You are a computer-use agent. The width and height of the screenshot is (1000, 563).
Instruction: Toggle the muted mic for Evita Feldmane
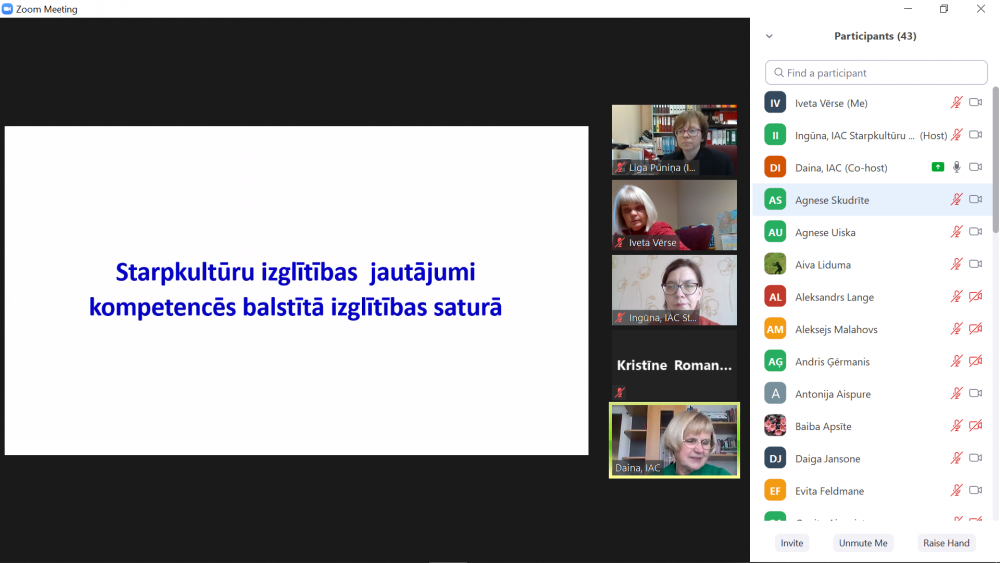[x=956, y=491]
